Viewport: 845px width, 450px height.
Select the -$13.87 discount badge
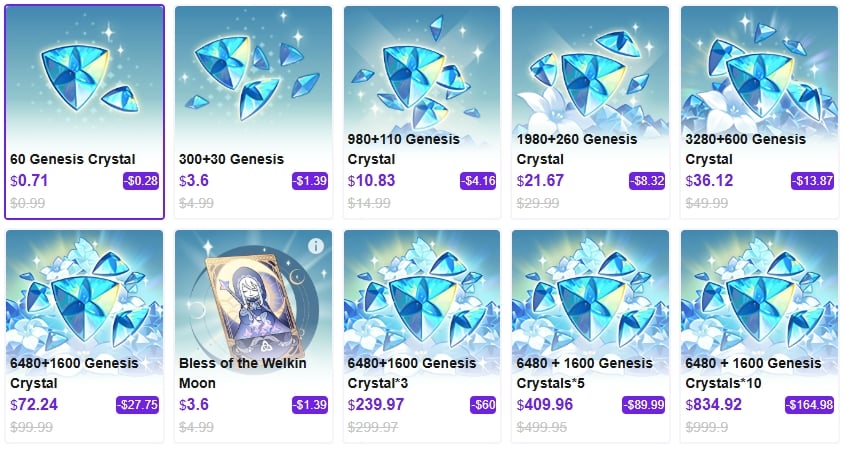(x=812, y=181)
